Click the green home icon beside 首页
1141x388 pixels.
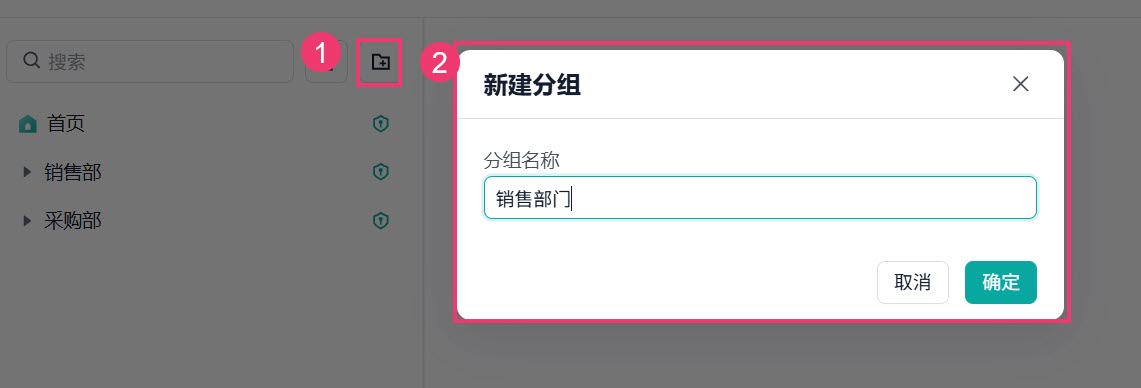(x=27, y=124)
